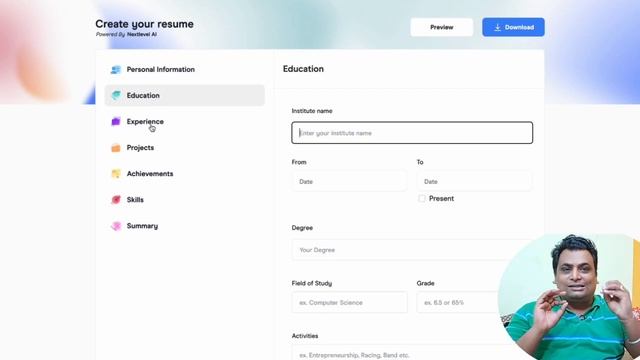Click the 'Activities' field label
The height and width of the screenshot is (360, 640).
pos(305,336)
